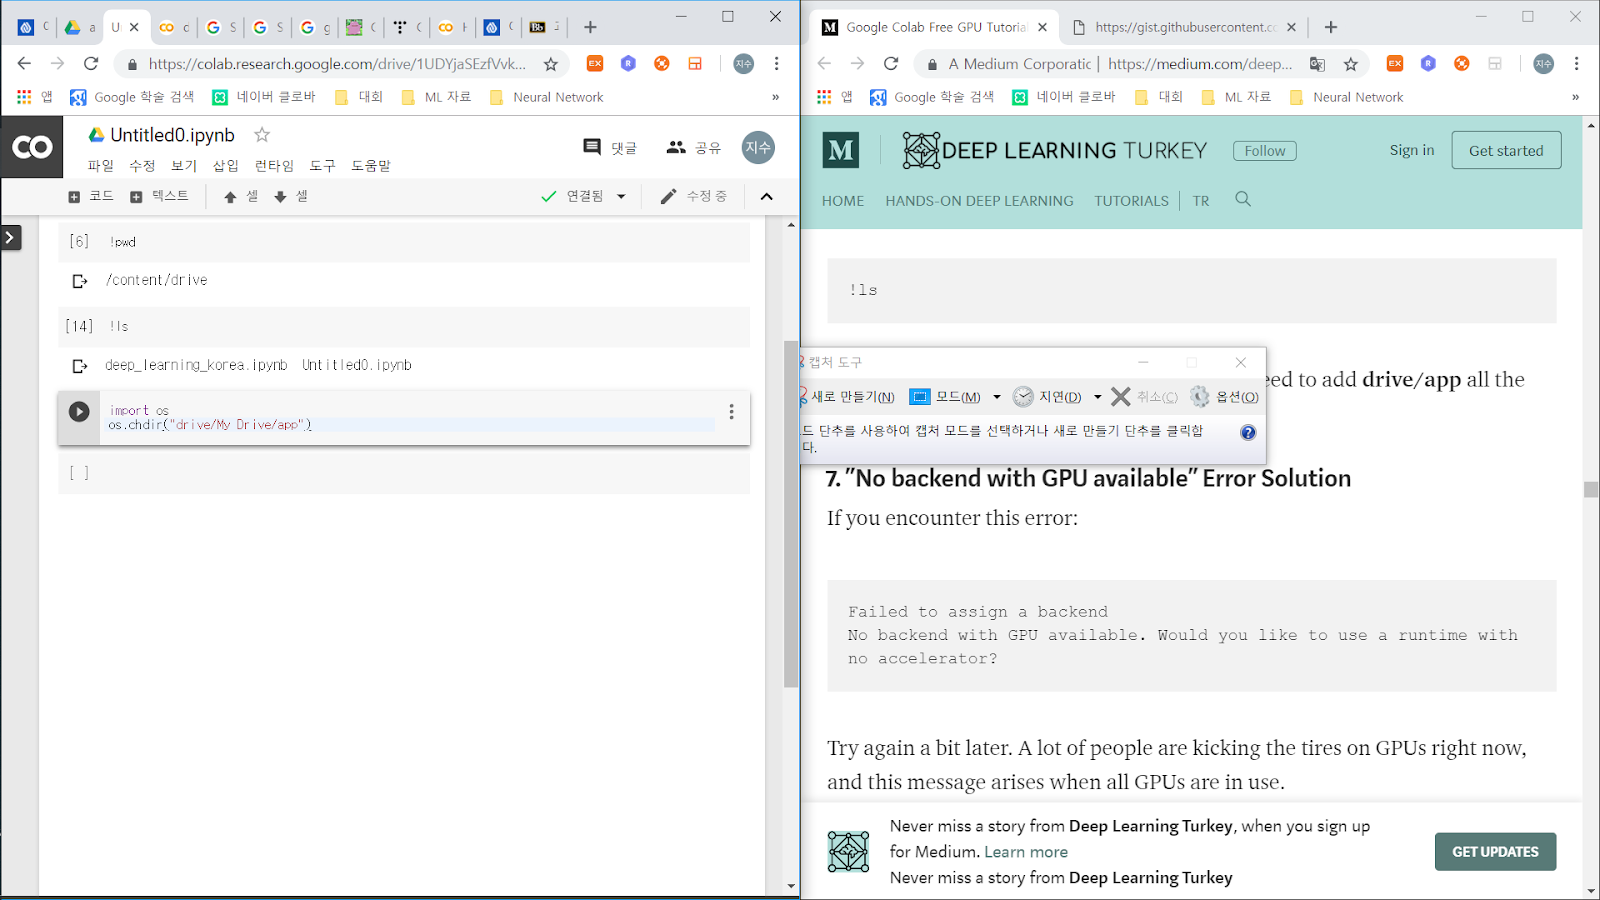Viewport: 1600px width, 900px height.
Task: Click Medium page scrollbar thumb
Action: (x=1590, y=489)
